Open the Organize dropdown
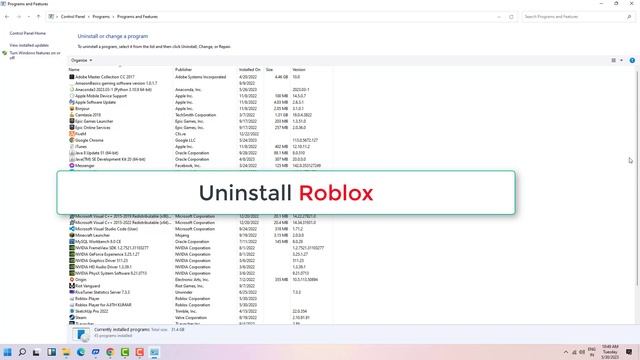 pos(81,60)
